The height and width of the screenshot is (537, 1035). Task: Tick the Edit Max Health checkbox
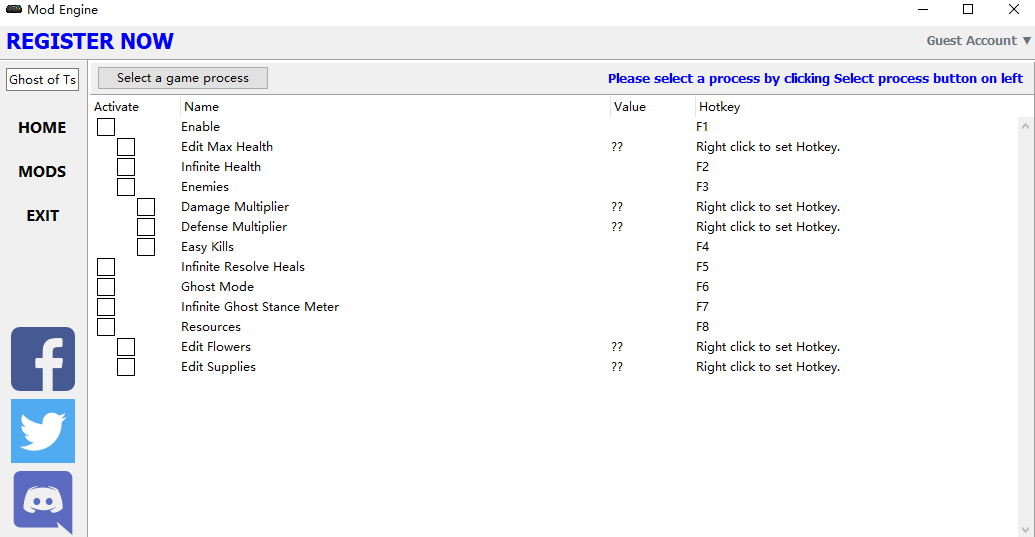click(126, 147)
